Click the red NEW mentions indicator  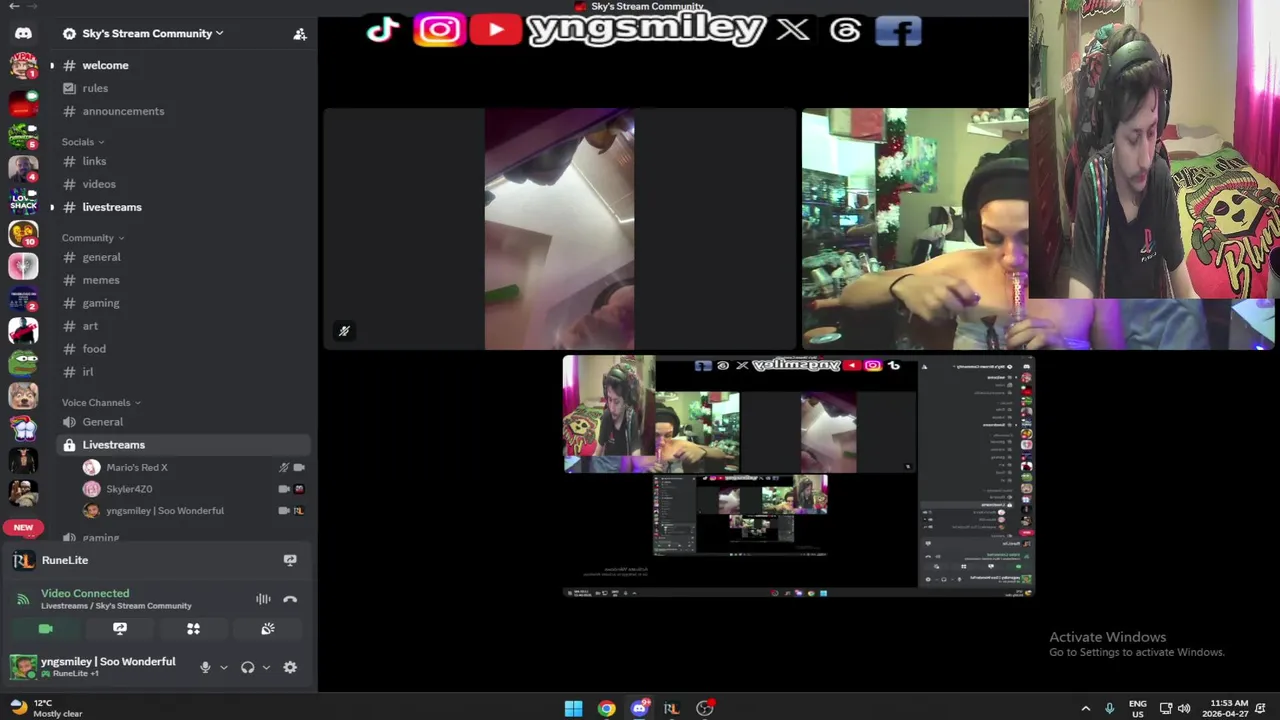coord(23,527)
